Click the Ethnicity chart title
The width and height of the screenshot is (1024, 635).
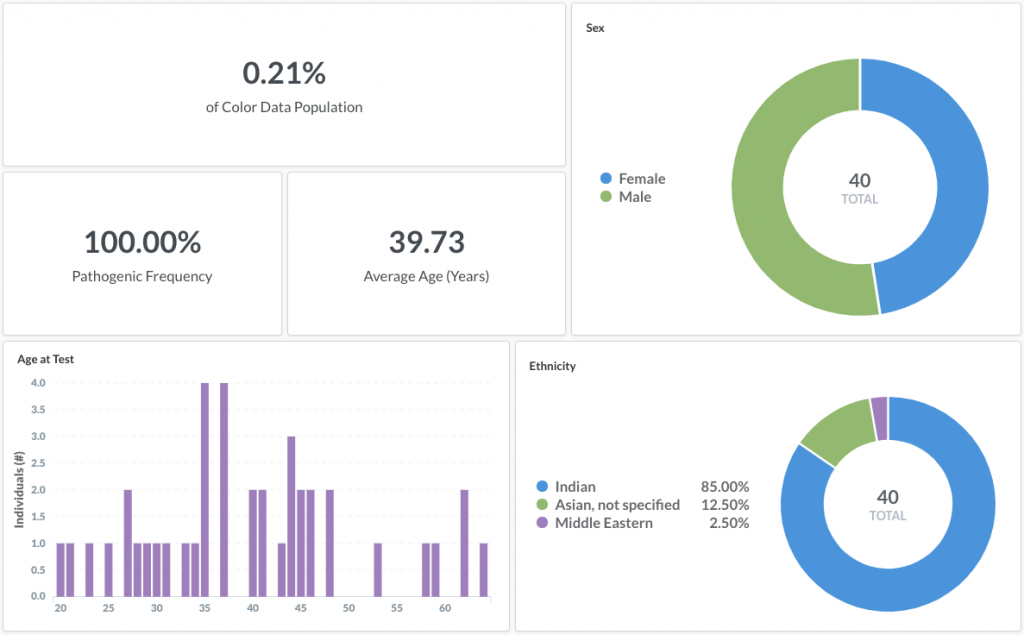point(552,366)
